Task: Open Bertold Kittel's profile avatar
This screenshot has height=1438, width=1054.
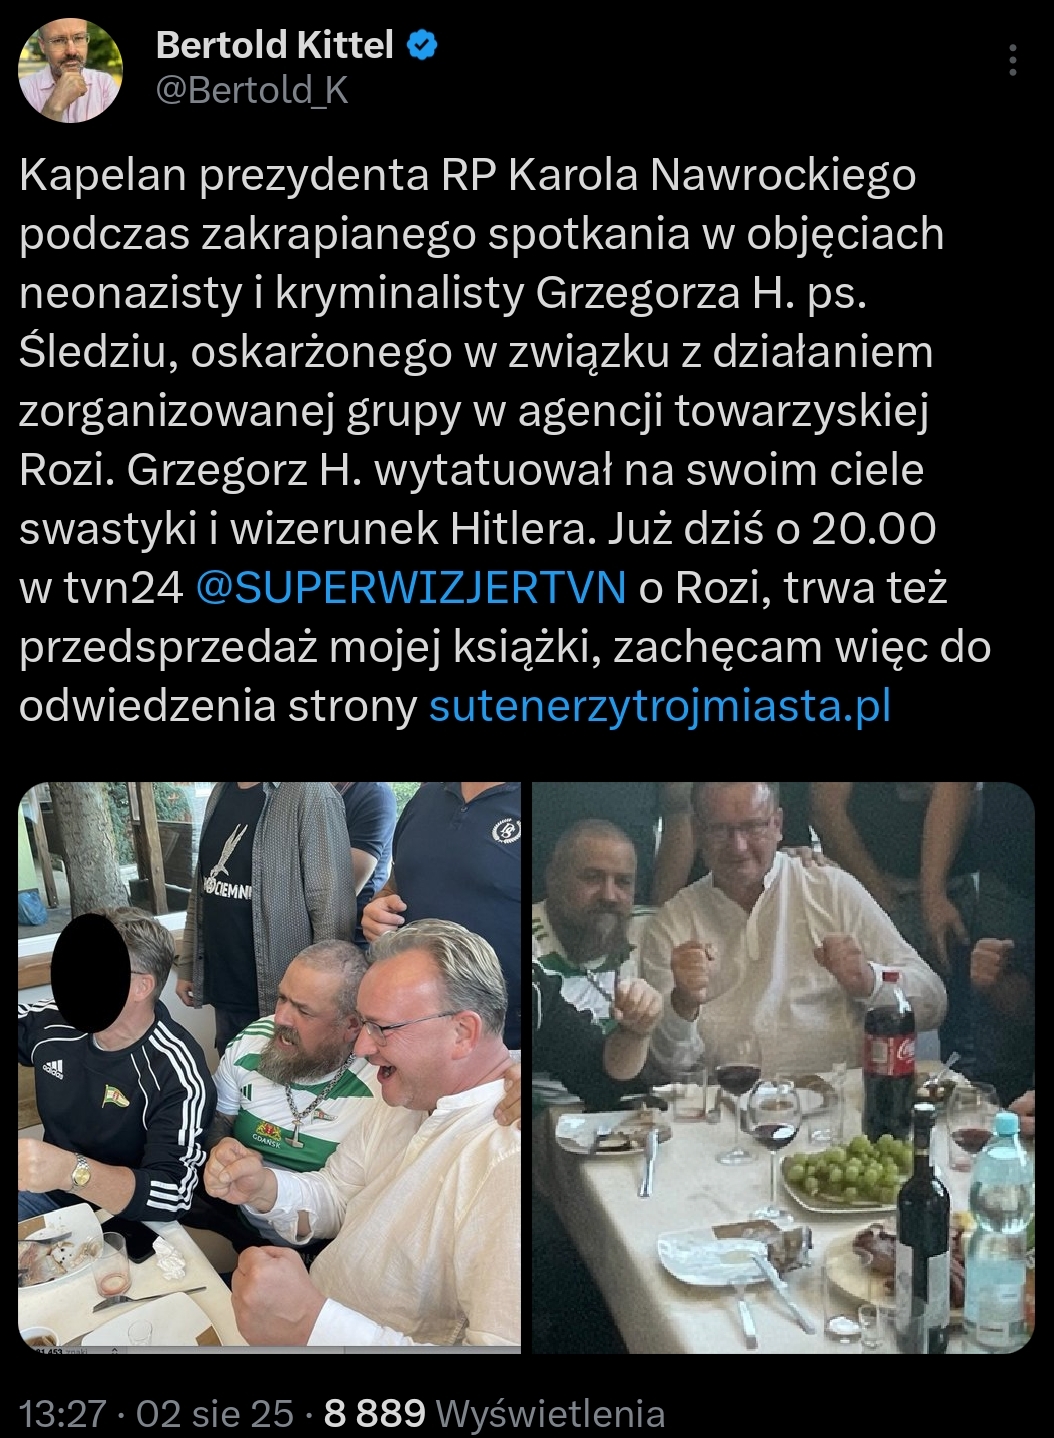Action: click(x=70, y=70)
